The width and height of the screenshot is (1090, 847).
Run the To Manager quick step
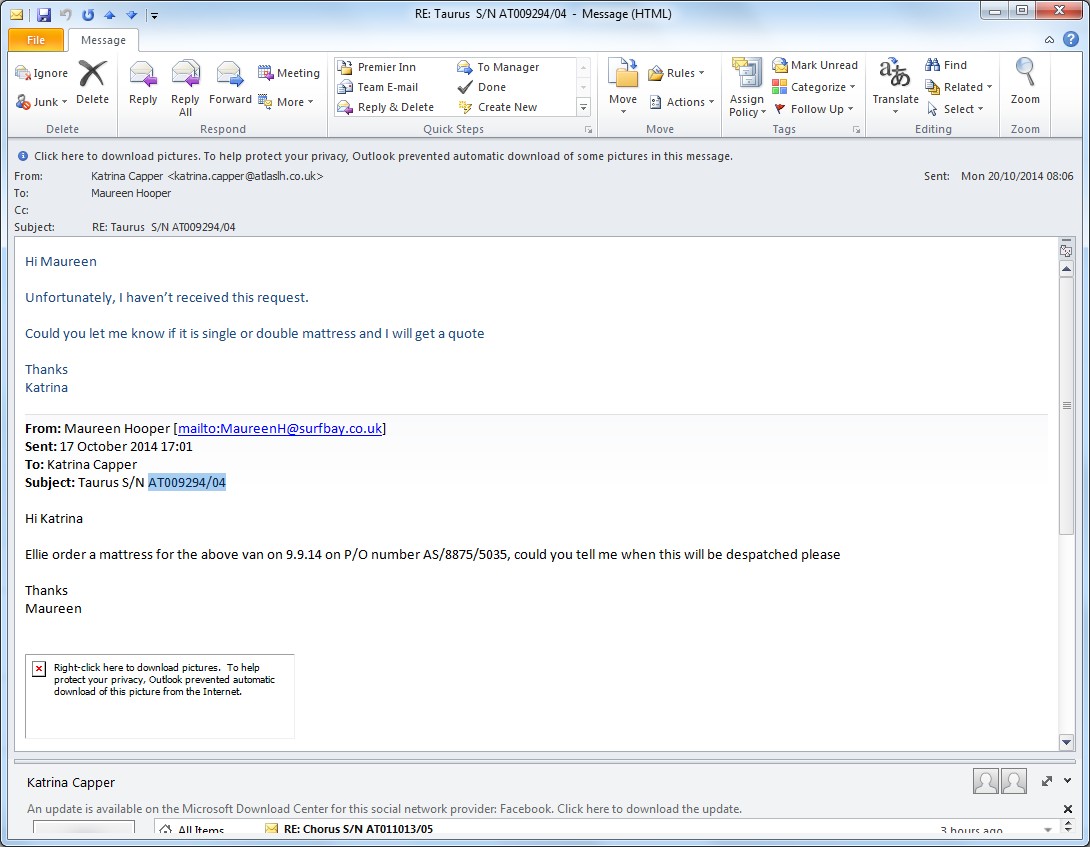point(498,67)
